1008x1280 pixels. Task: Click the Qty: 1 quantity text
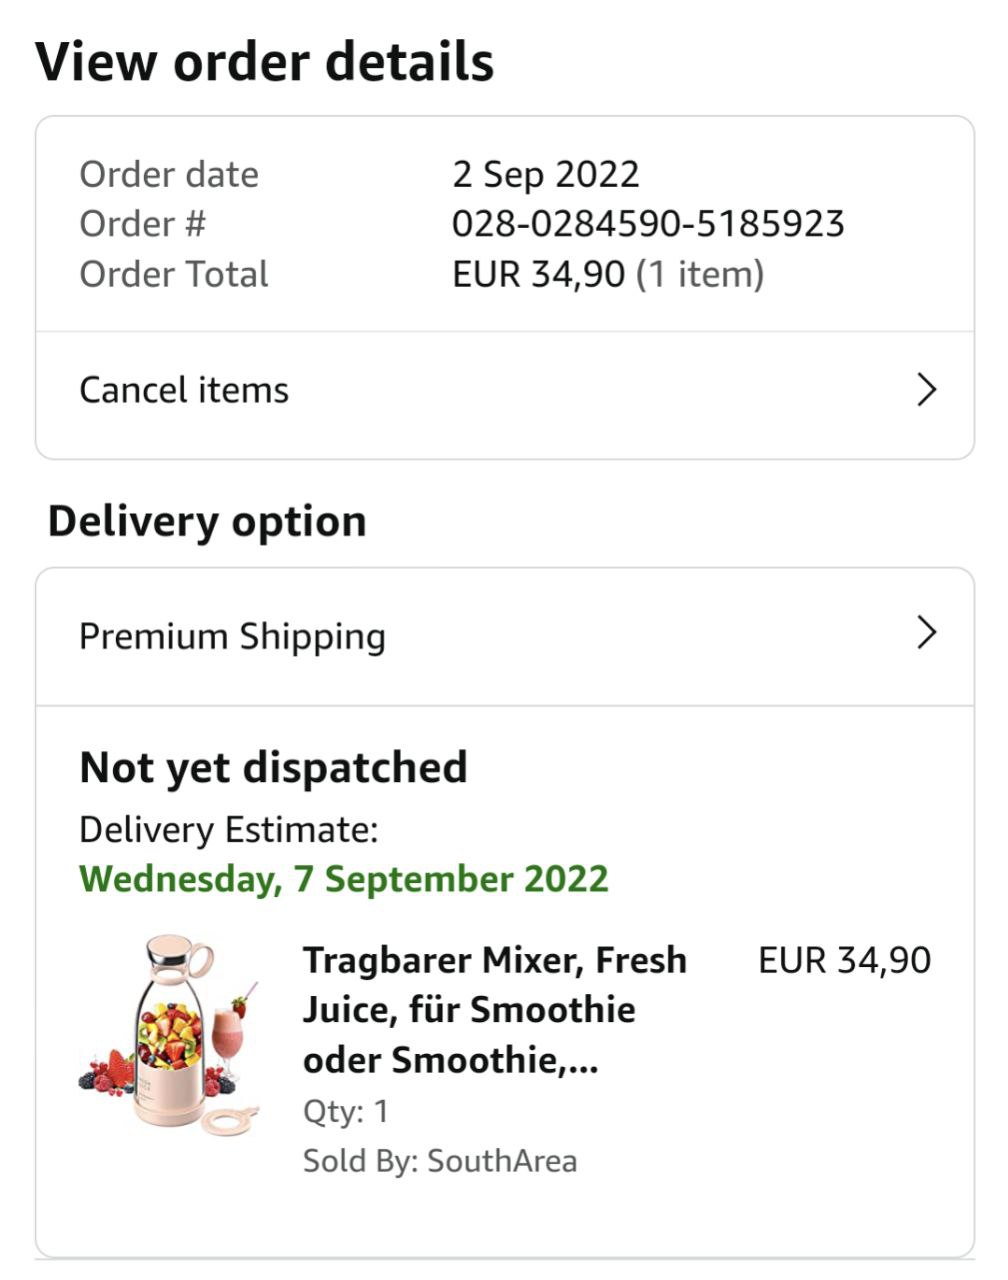345,1111
